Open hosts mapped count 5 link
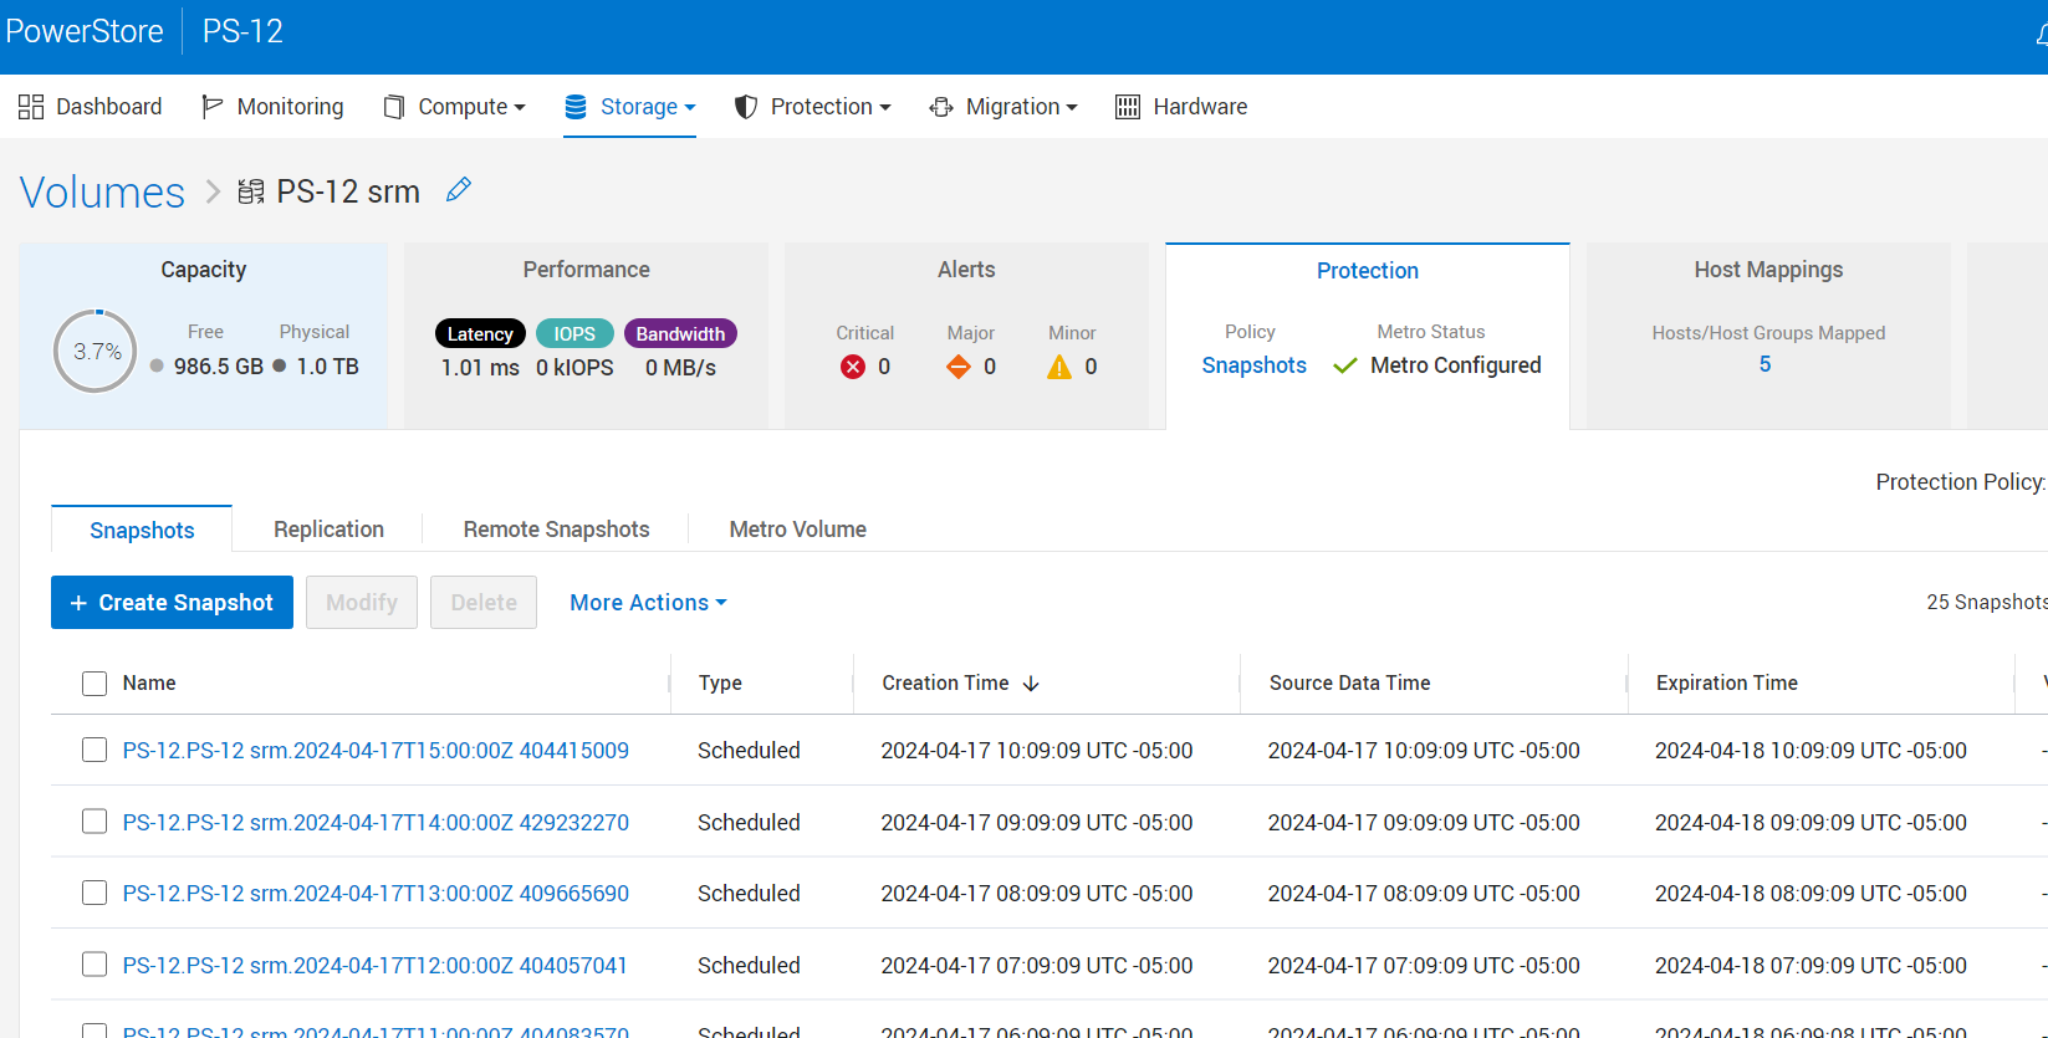 coord(1765,365)
